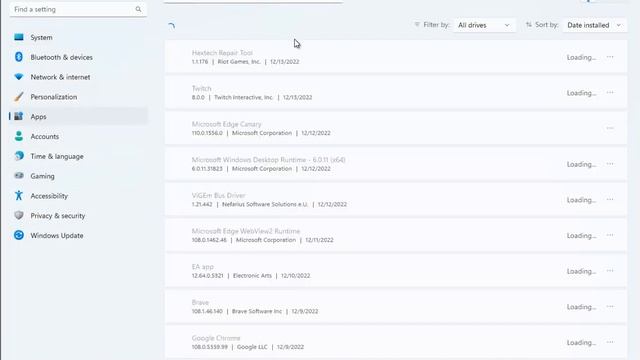Select Microsoft Windows Desktop Runtime app name
This screenshot has height=360, width=640.
269,160
